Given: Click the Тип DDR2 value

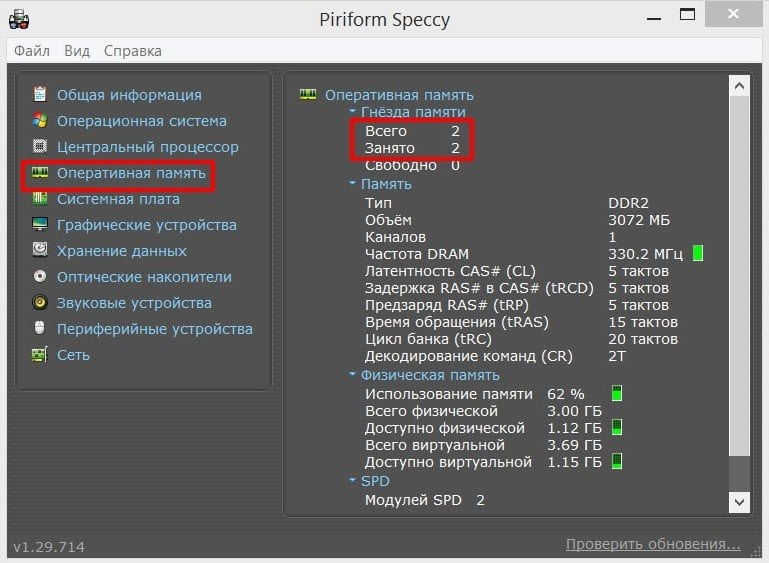Looking at the screenshot, I should [x=628, y=203].
